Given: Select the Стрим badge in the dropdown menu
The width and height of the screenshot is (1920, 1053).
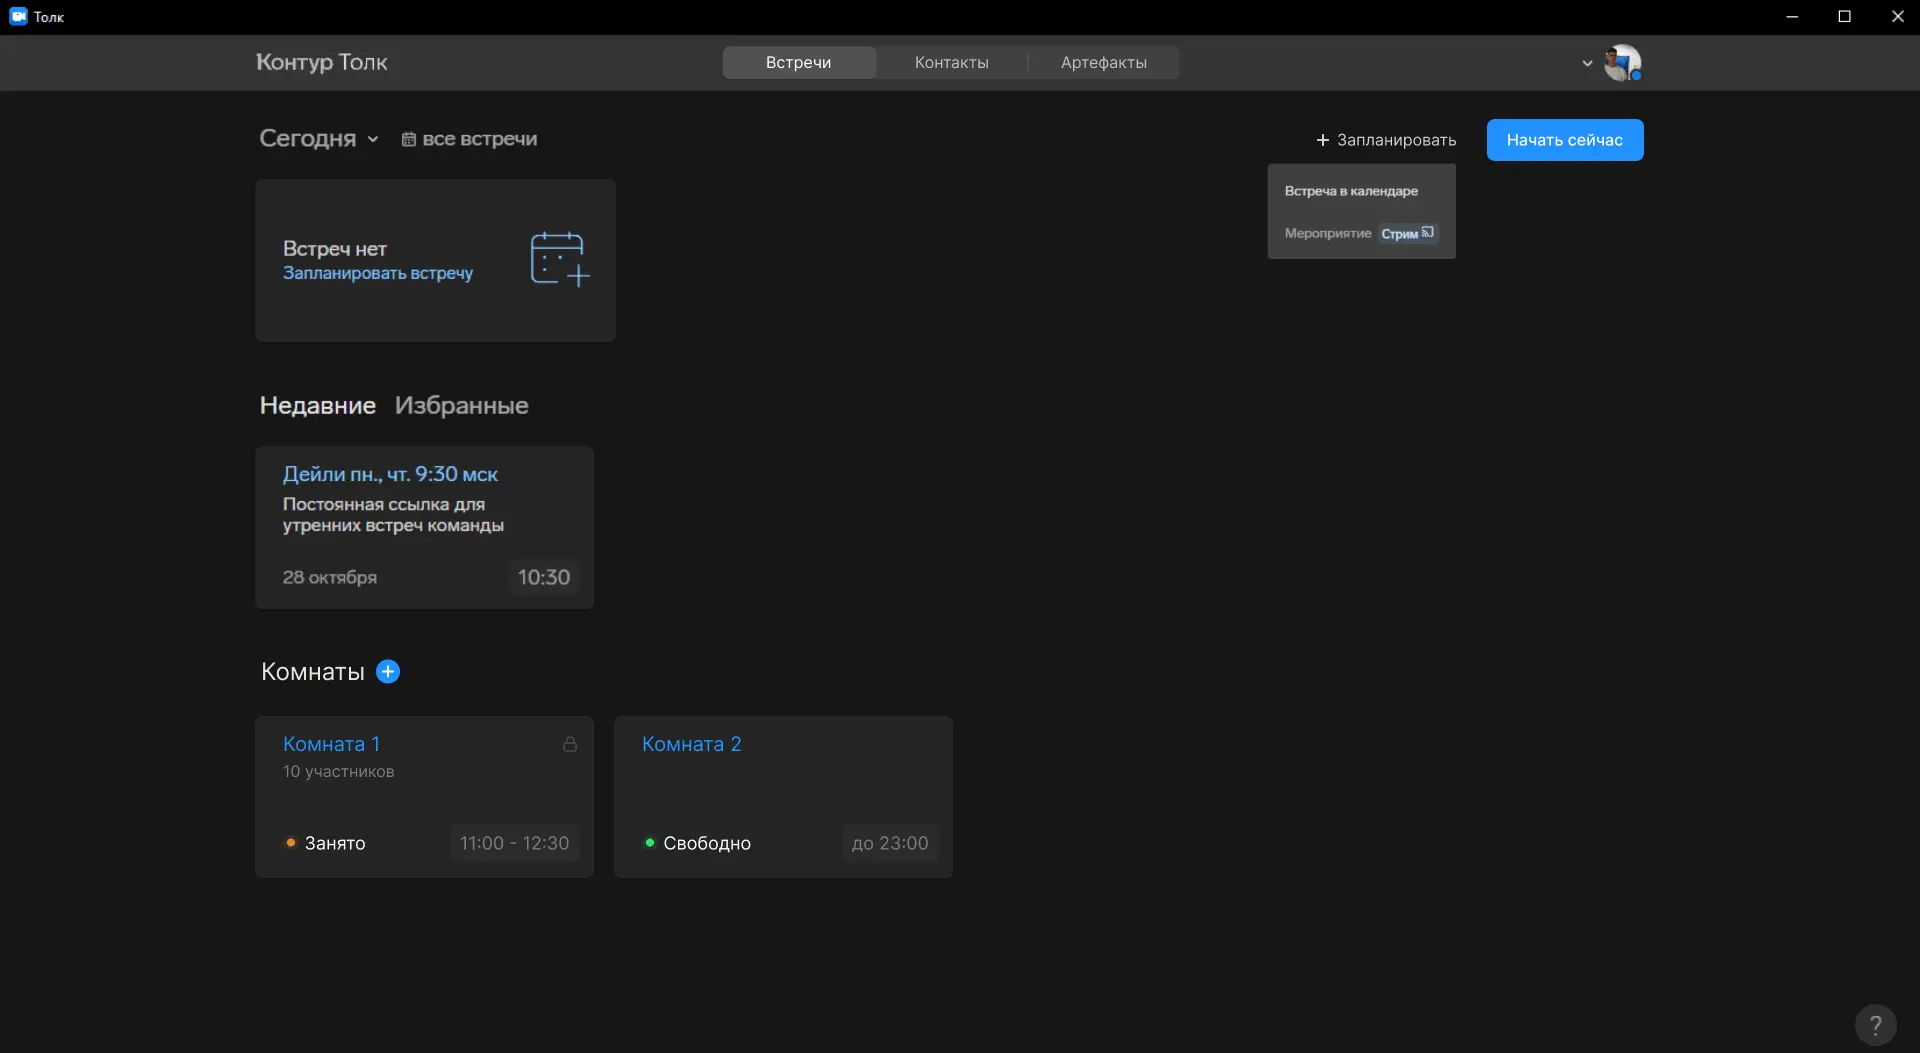Looking at the screenshot, I should [1407, 234].
